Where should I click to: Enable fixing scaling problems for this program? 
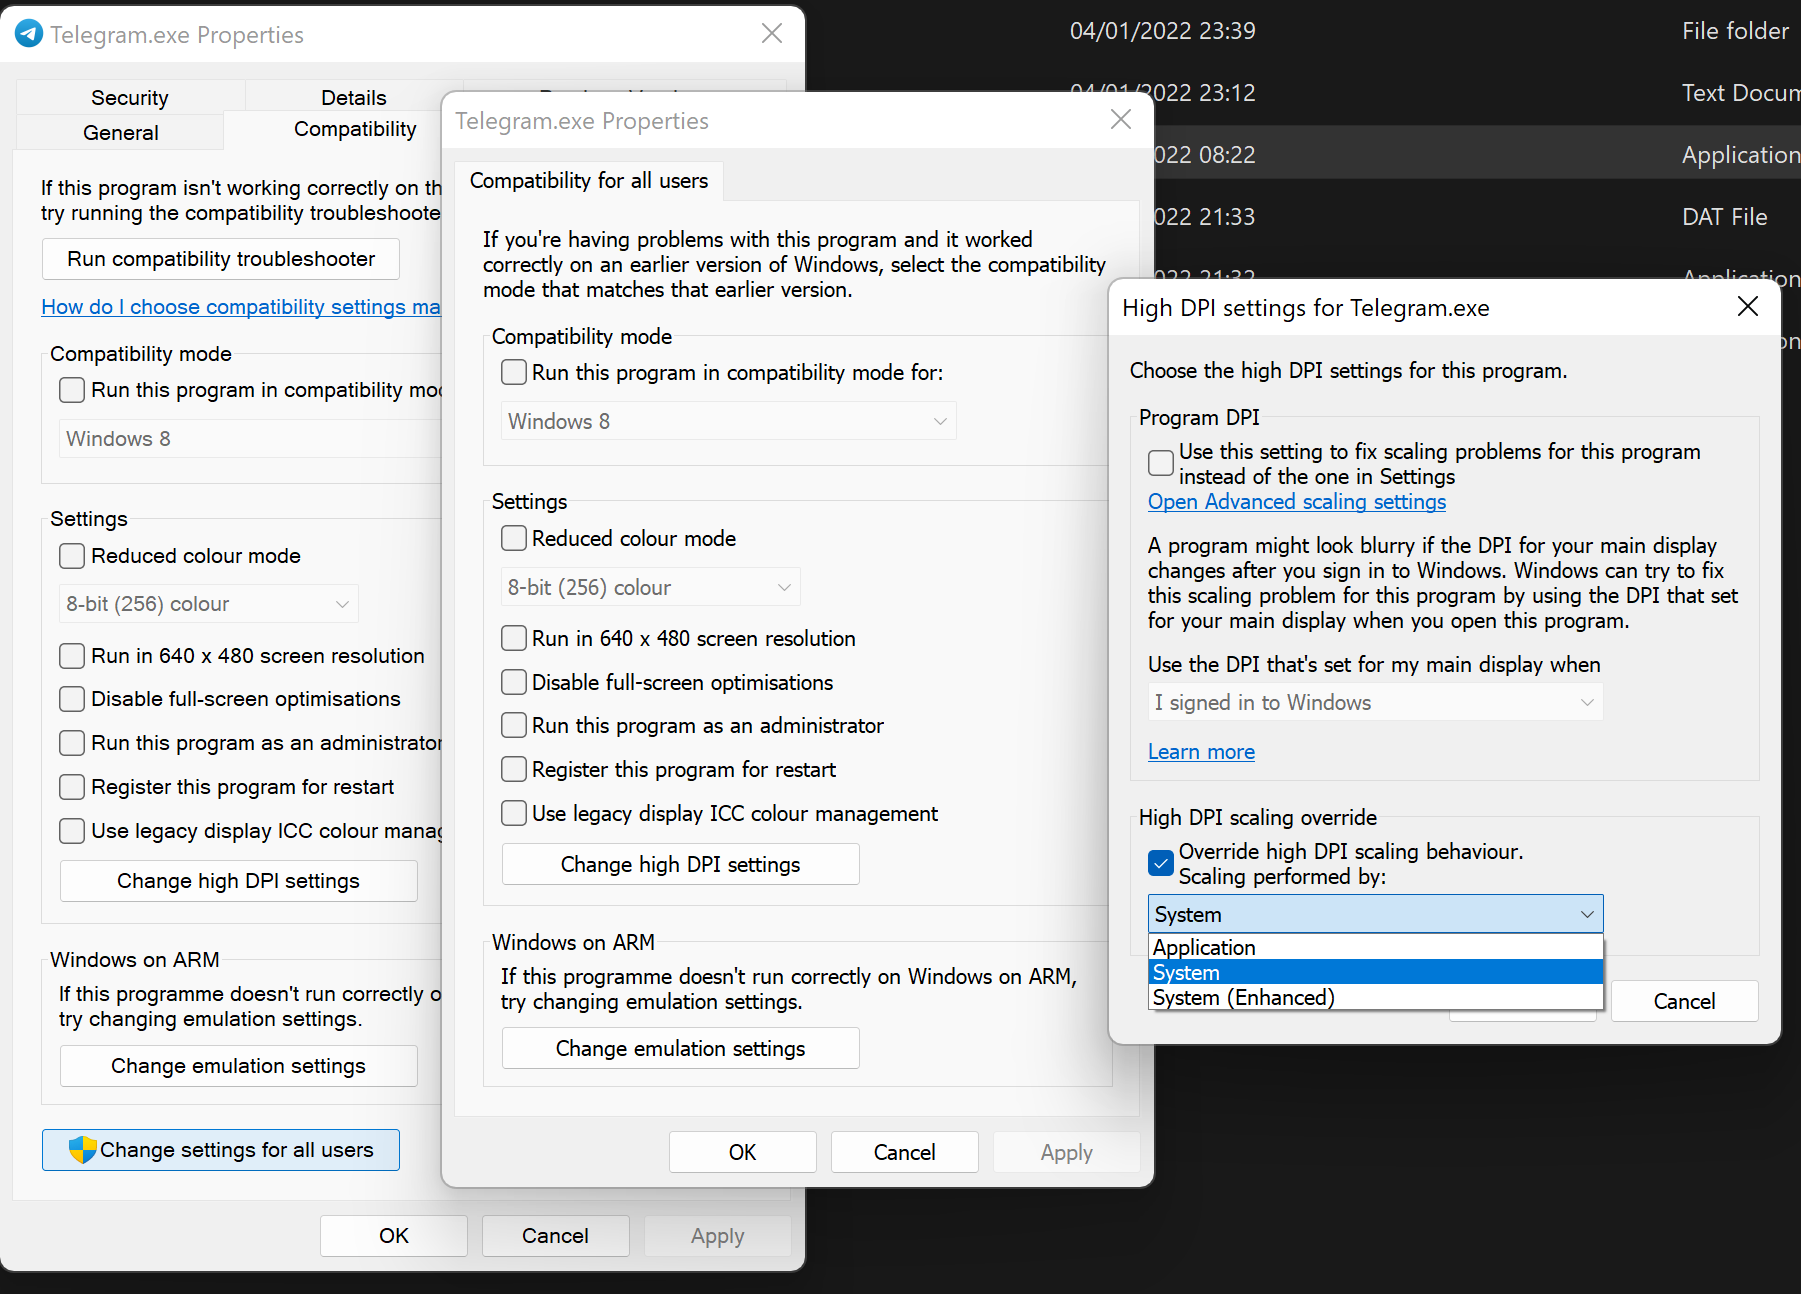(1160, 462)
